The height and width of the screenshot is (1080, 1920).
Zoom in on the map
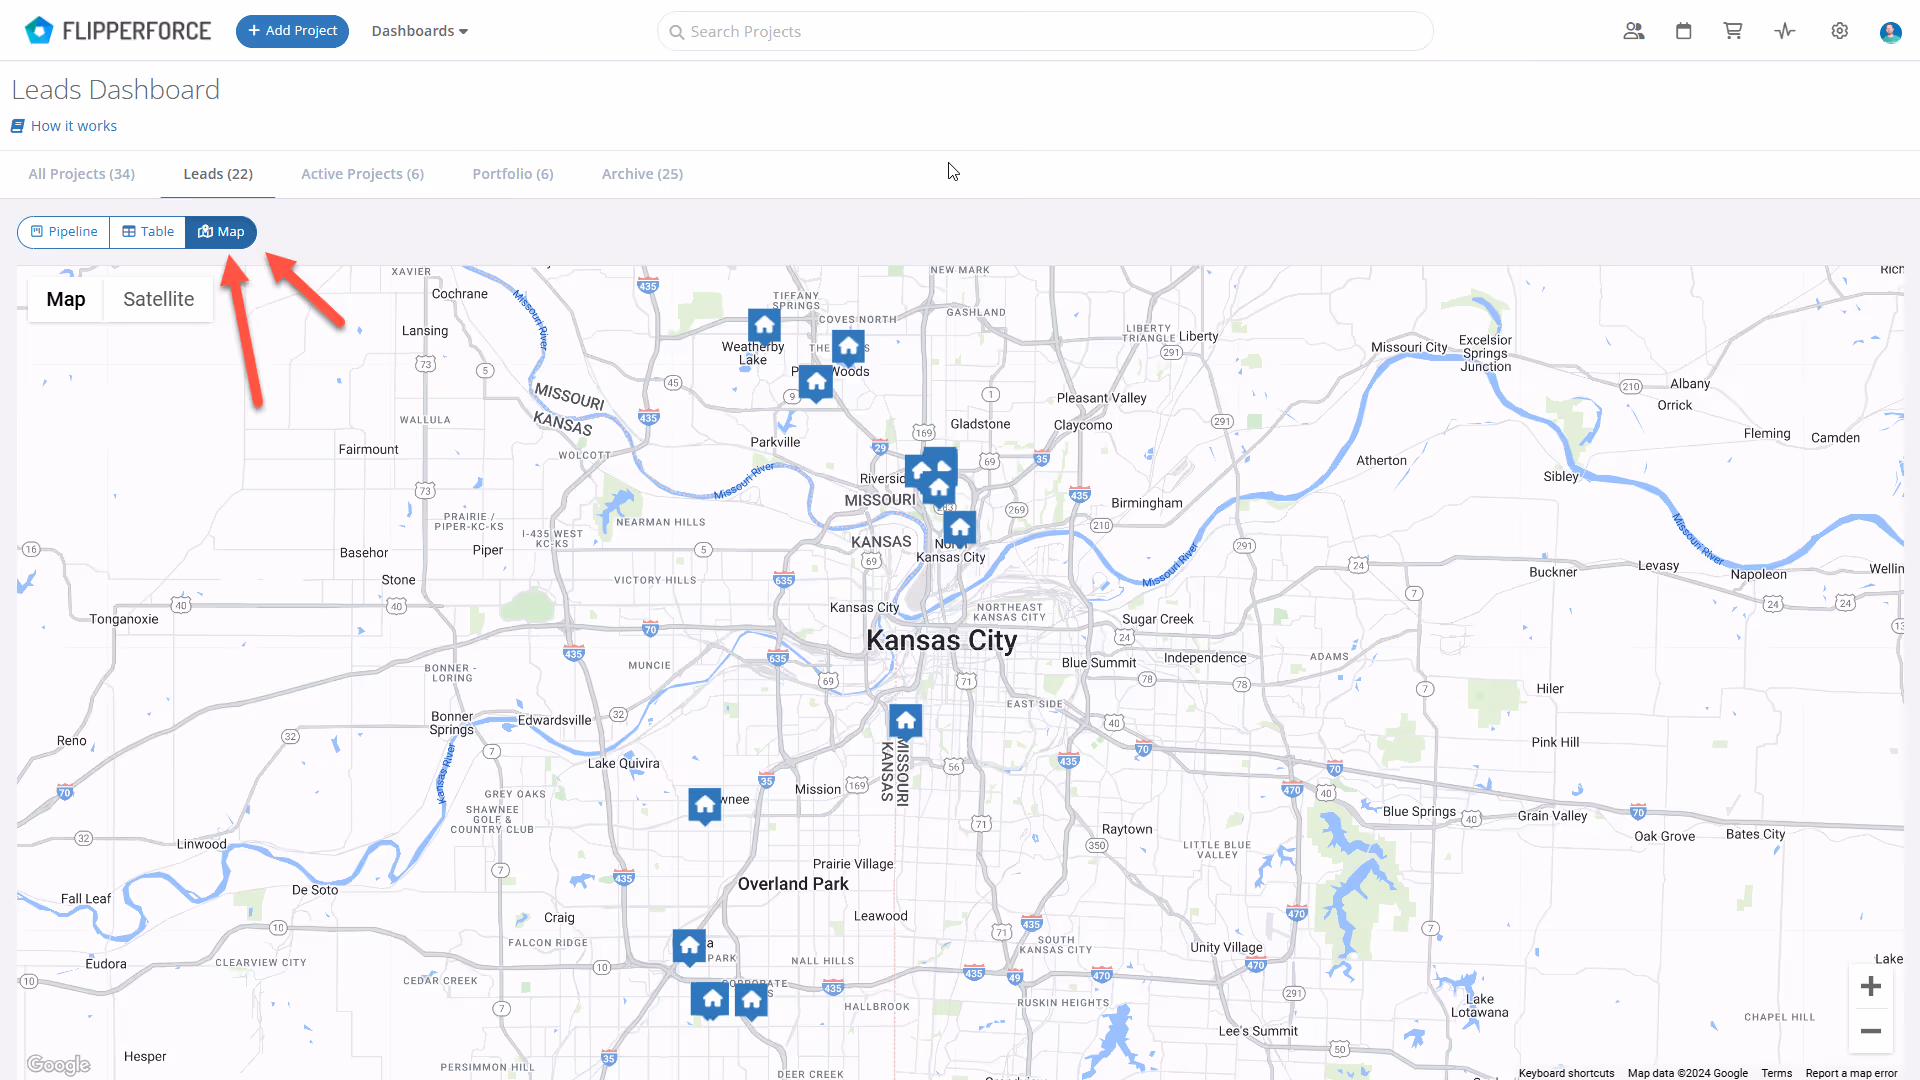(1871, 987)
